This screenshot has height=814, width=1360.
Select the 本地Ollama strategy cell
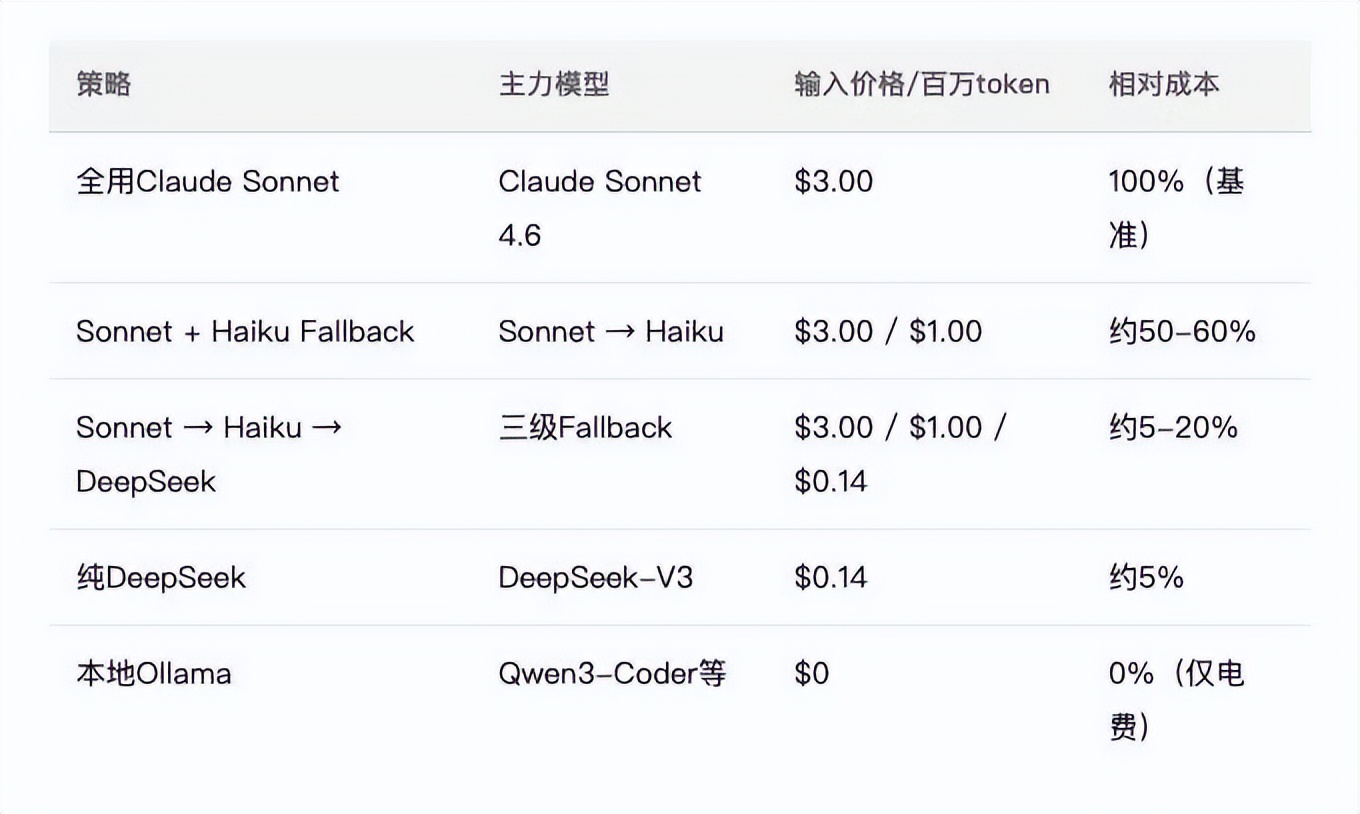(x=154, y=674)
